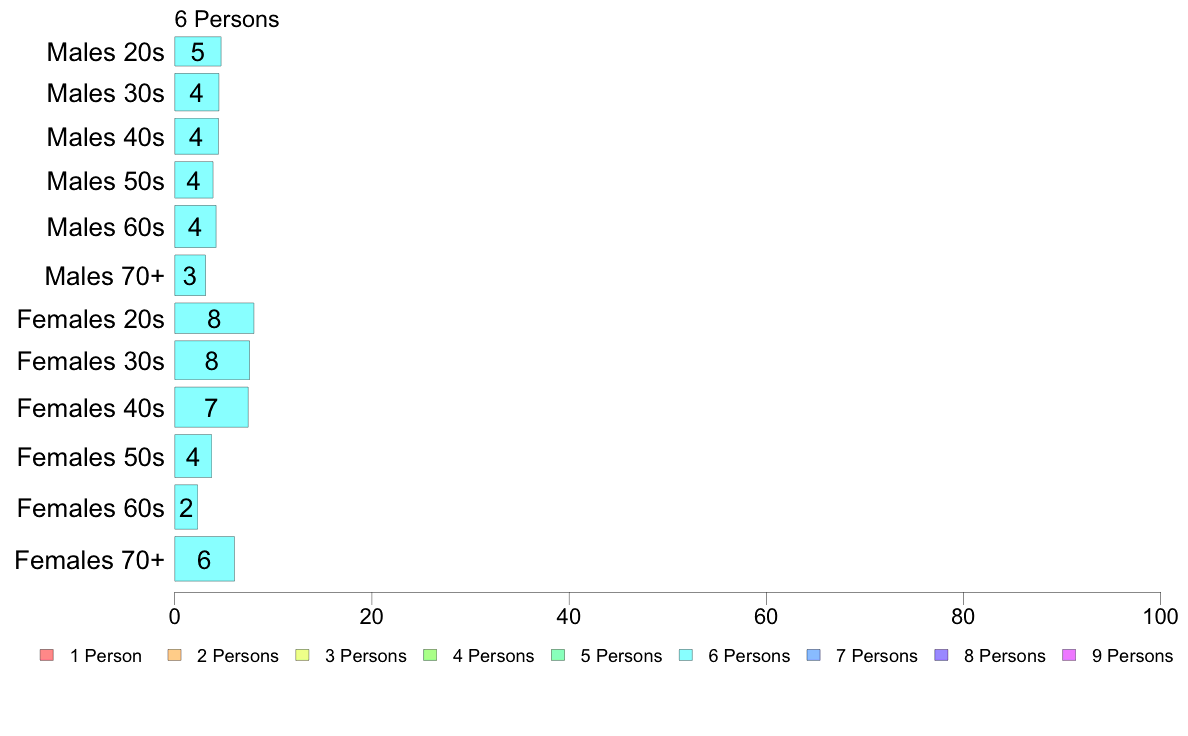Click the 7 Persons blue legend swatch
The width and height of the screenshot is (1188, 736).
(x=814, y=655)
